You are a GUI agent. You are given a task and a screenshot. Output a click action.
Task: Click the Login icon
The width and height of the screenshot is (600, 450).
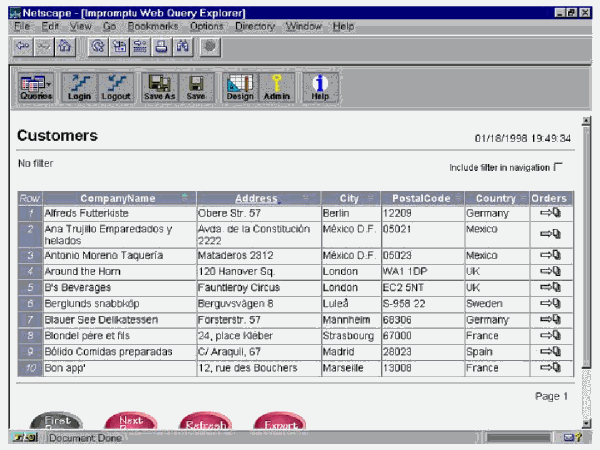tap(79, 87)
